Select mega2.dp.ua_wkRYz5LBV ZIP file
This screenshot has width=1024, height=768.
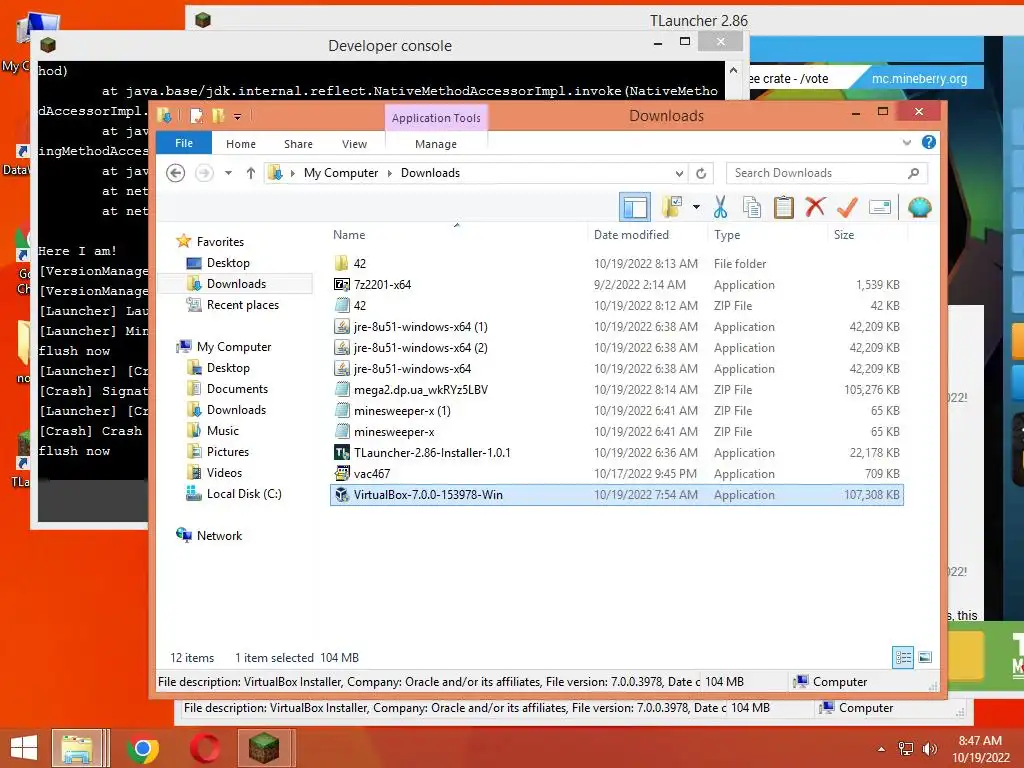tap(616, 390)
